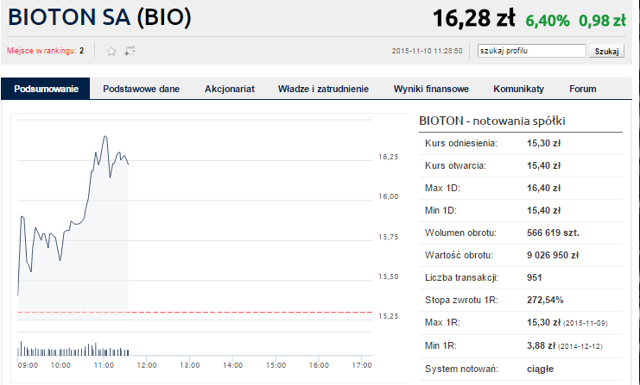Click Min 1D value 15,40 zł
Screen dimensions: 640x385
click(544, 211)
